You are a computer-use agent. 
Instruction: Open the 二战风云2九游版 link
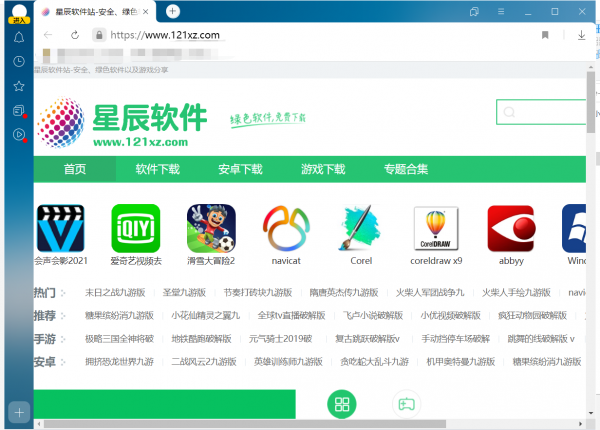(204, 362)
